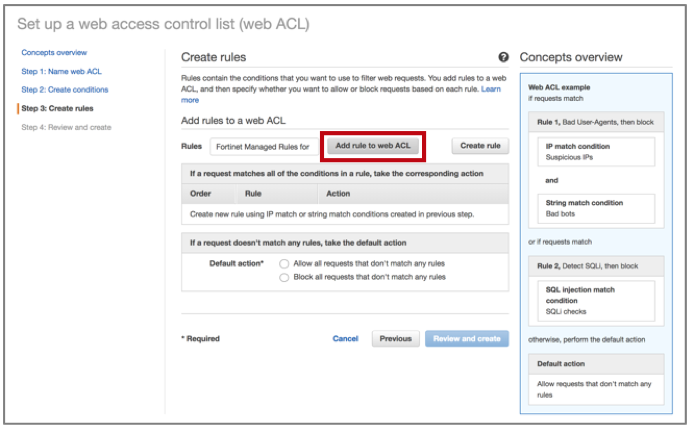Select Allow all requests default action radio
Image resolution: width=693 pixels, height=431 pixels.
(x=285, y=263)
